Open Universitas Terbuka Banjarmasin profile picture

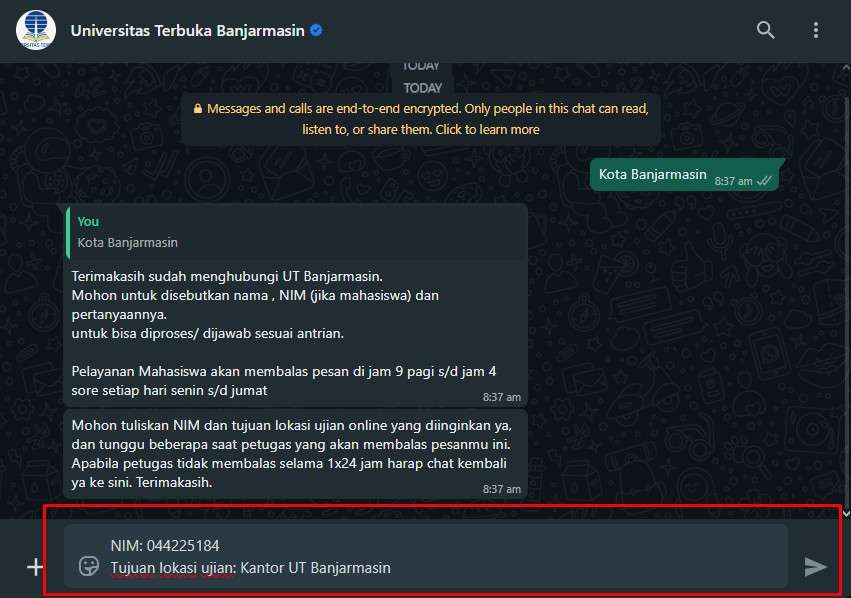[36, 30]
